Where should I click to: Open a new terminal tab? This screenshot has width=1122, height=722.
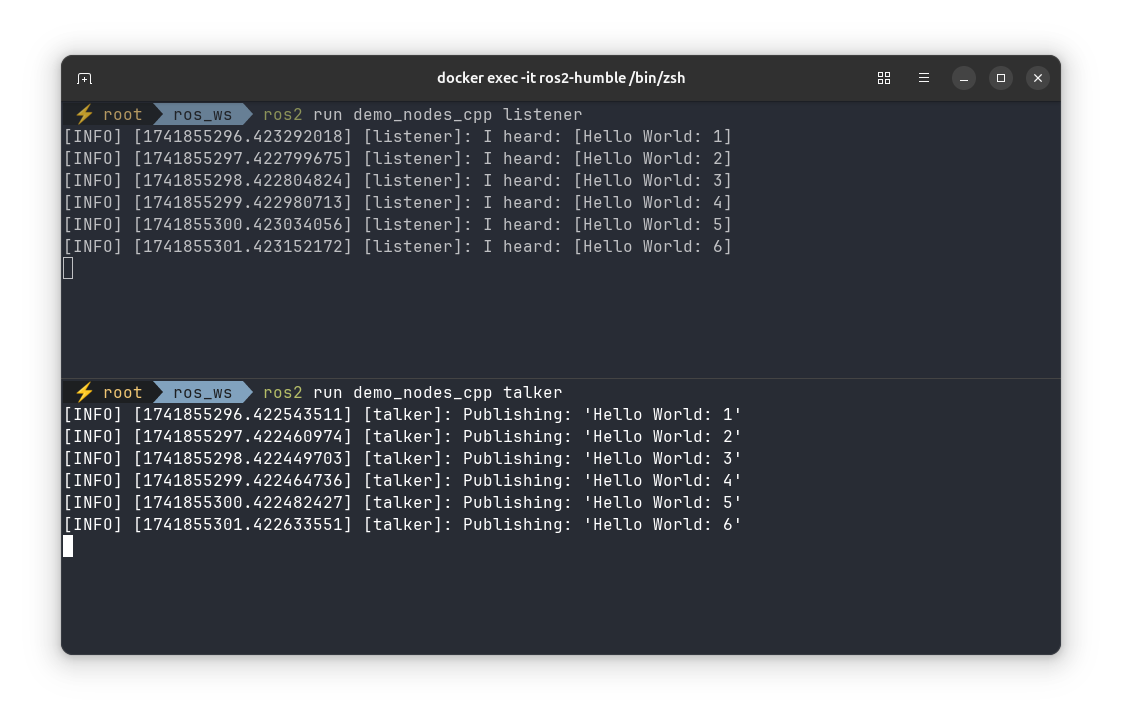[84, 77]
